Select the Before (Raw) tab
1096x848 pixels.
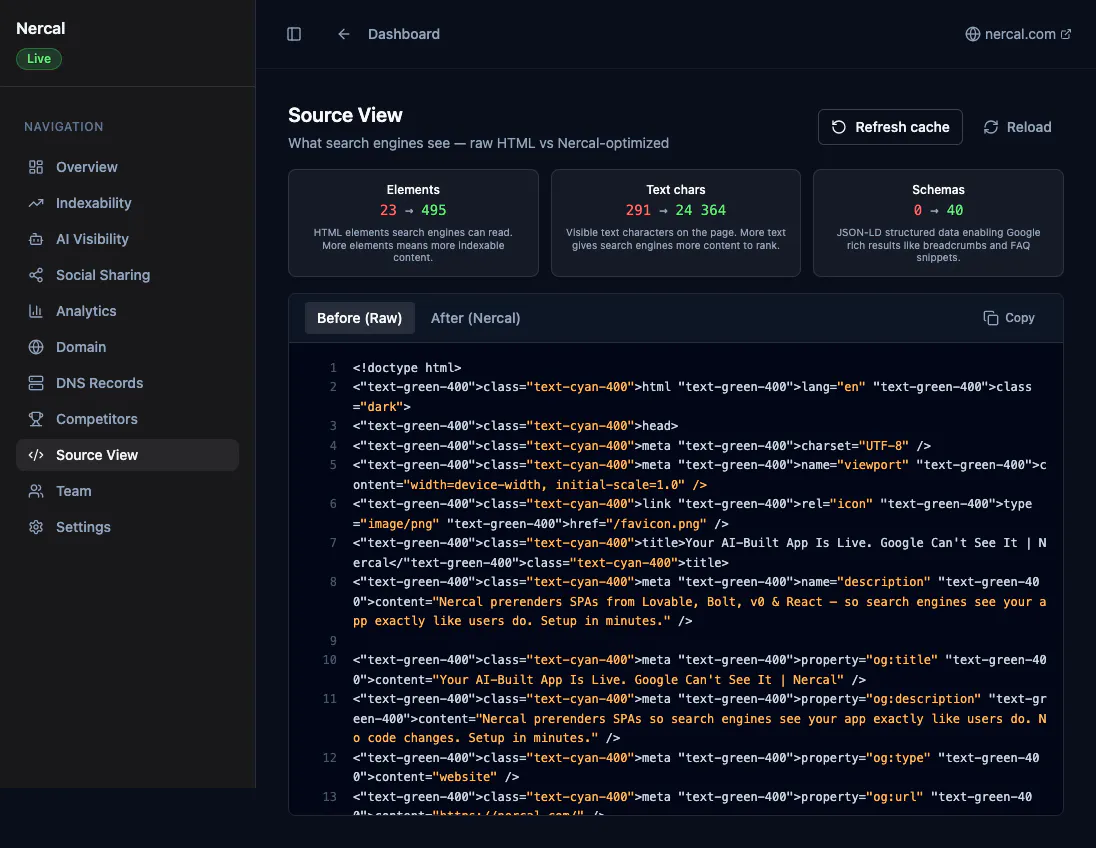[359, 318]
